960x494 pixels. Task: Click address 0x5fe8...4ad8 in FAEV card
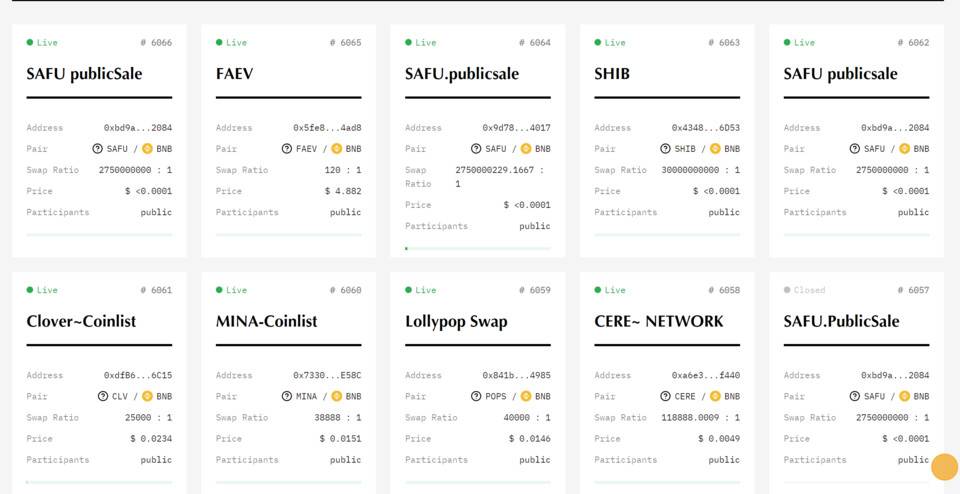coord(327,128)
